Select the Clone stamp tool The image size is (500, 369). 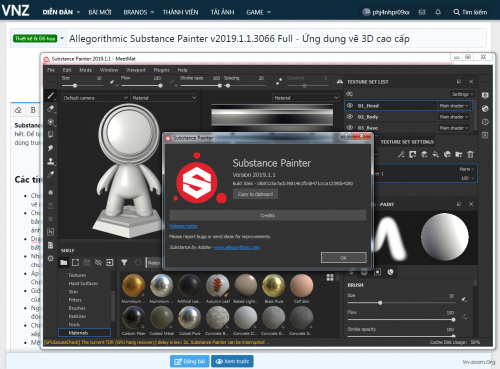pos(51,161)
